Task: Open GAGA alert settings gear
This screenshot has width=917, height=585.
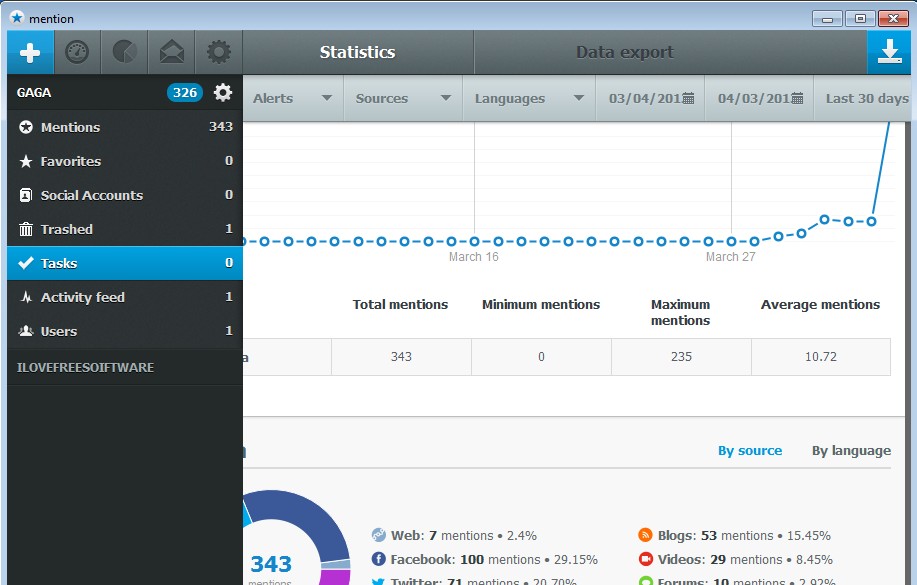Action: (x=223, y=93)
